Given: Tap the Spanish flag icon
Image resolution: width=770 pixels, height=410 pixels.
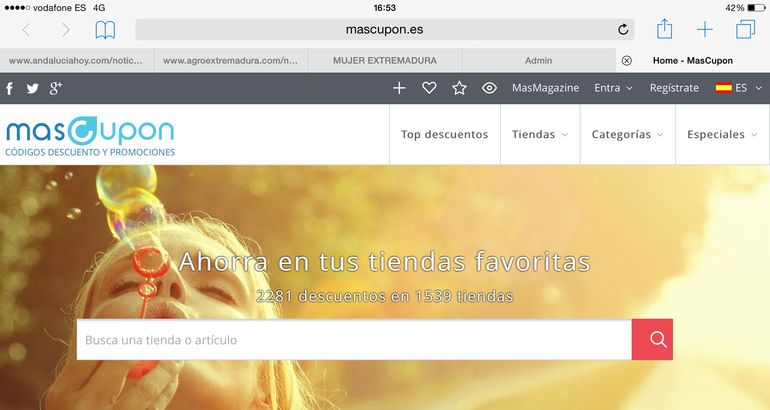Looking at the screenshot, I should 723,88.
